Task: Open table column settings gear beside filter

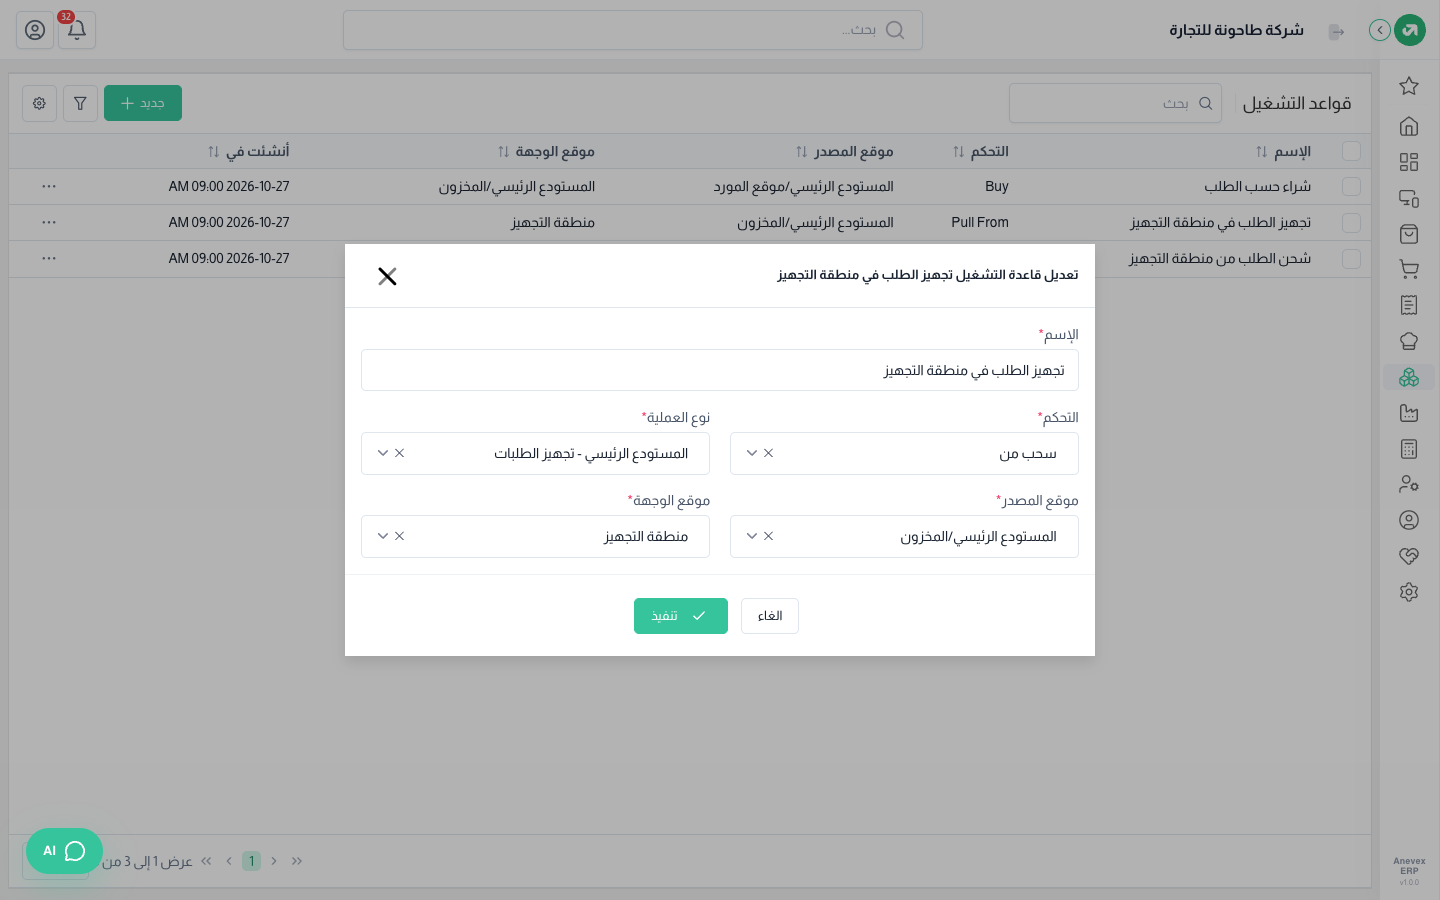Action: click(39, 103)
